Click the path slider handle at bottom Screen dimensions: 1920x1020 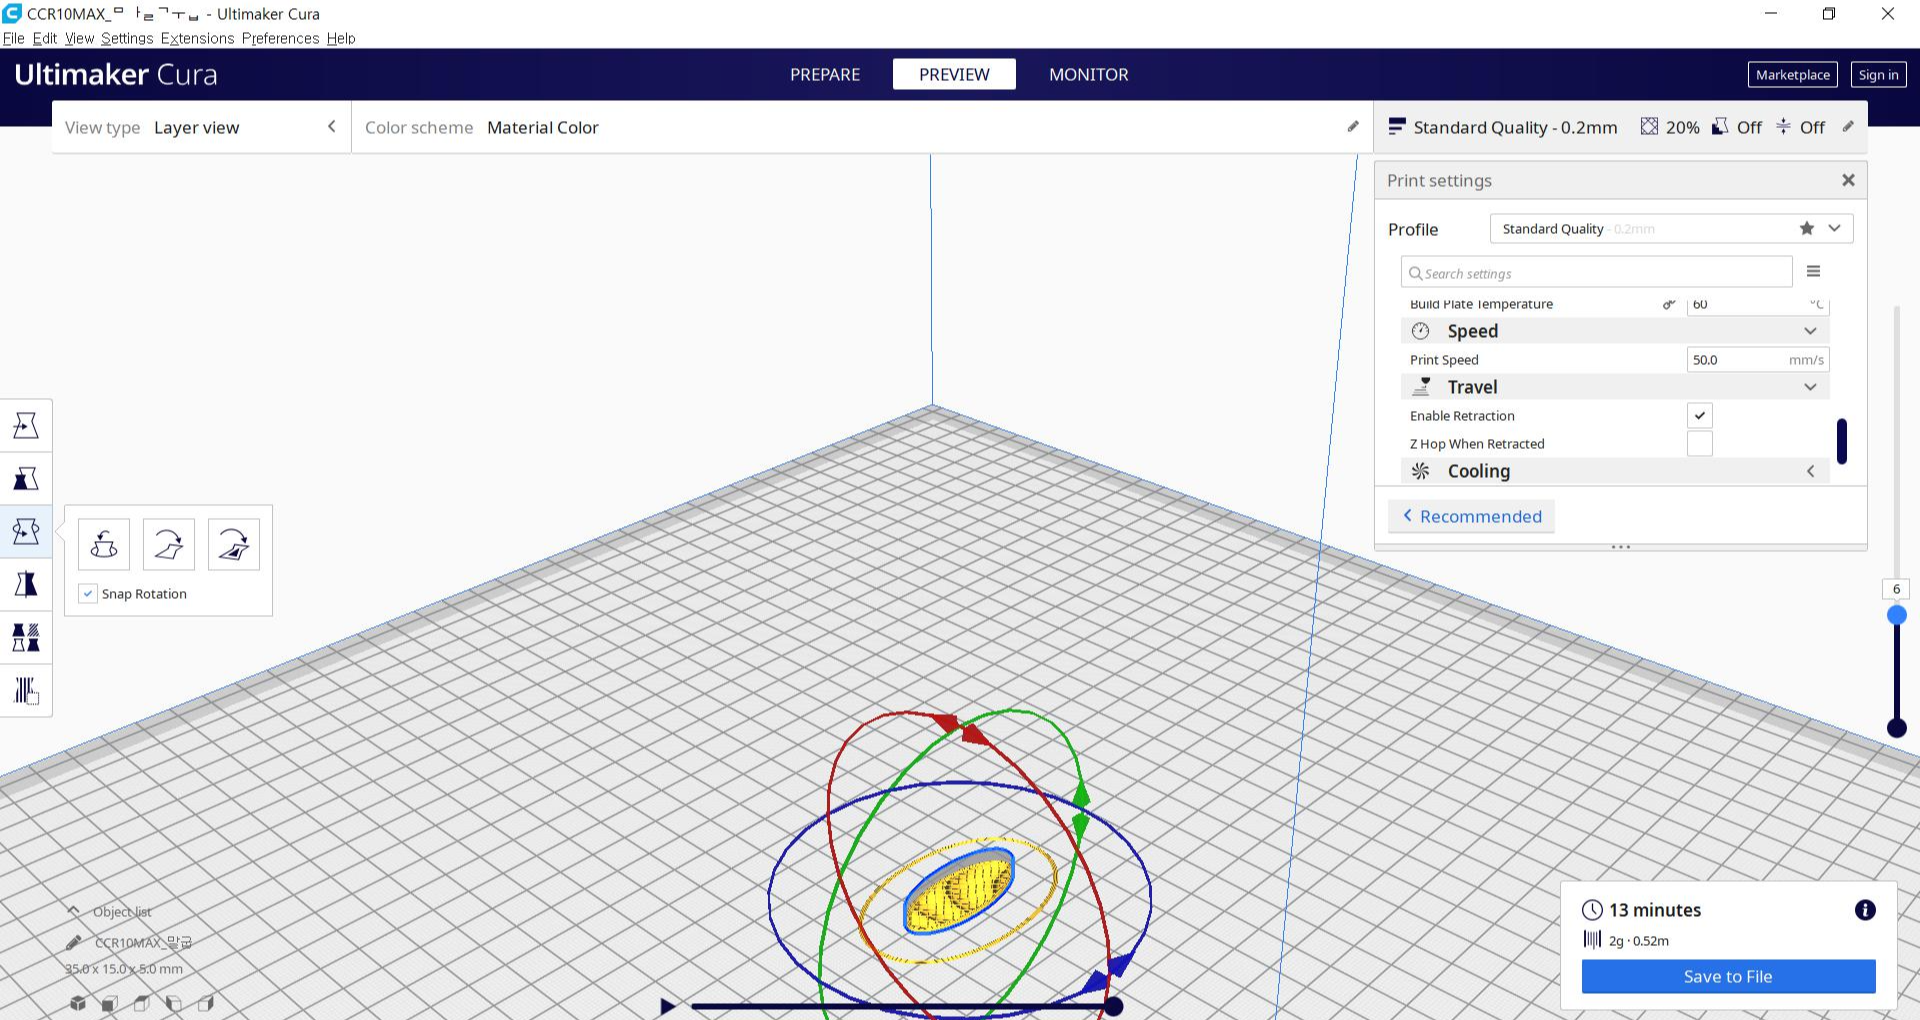click(x=1113, y=1006)
